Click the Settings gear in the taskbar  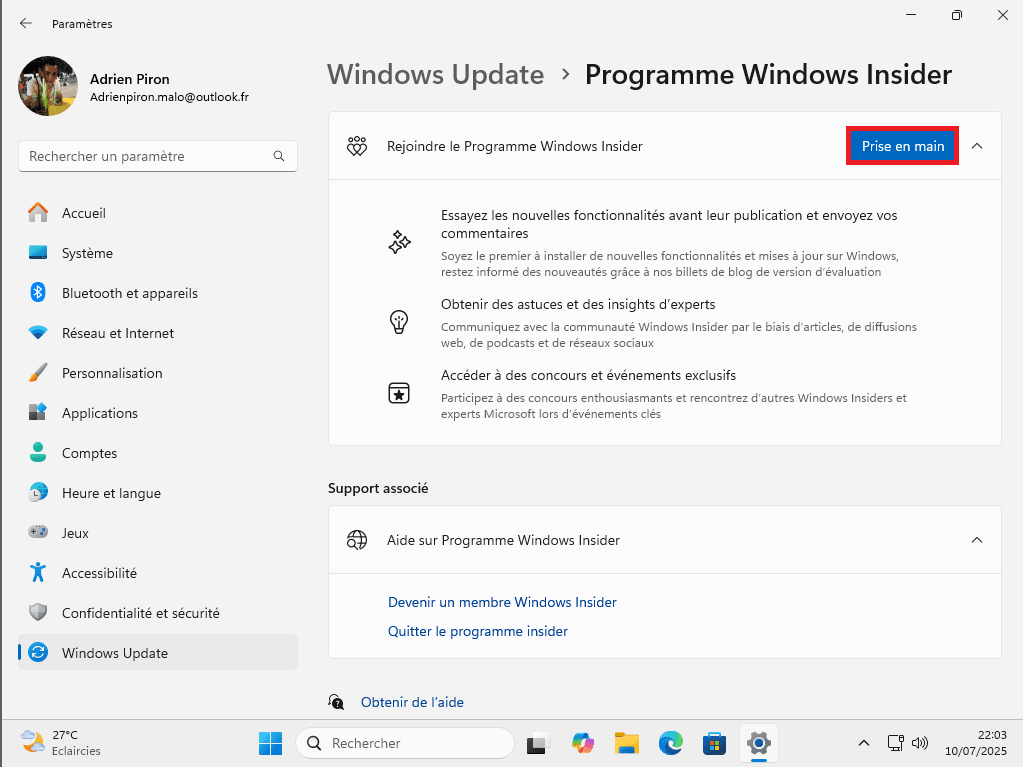[x=759, y=743]
